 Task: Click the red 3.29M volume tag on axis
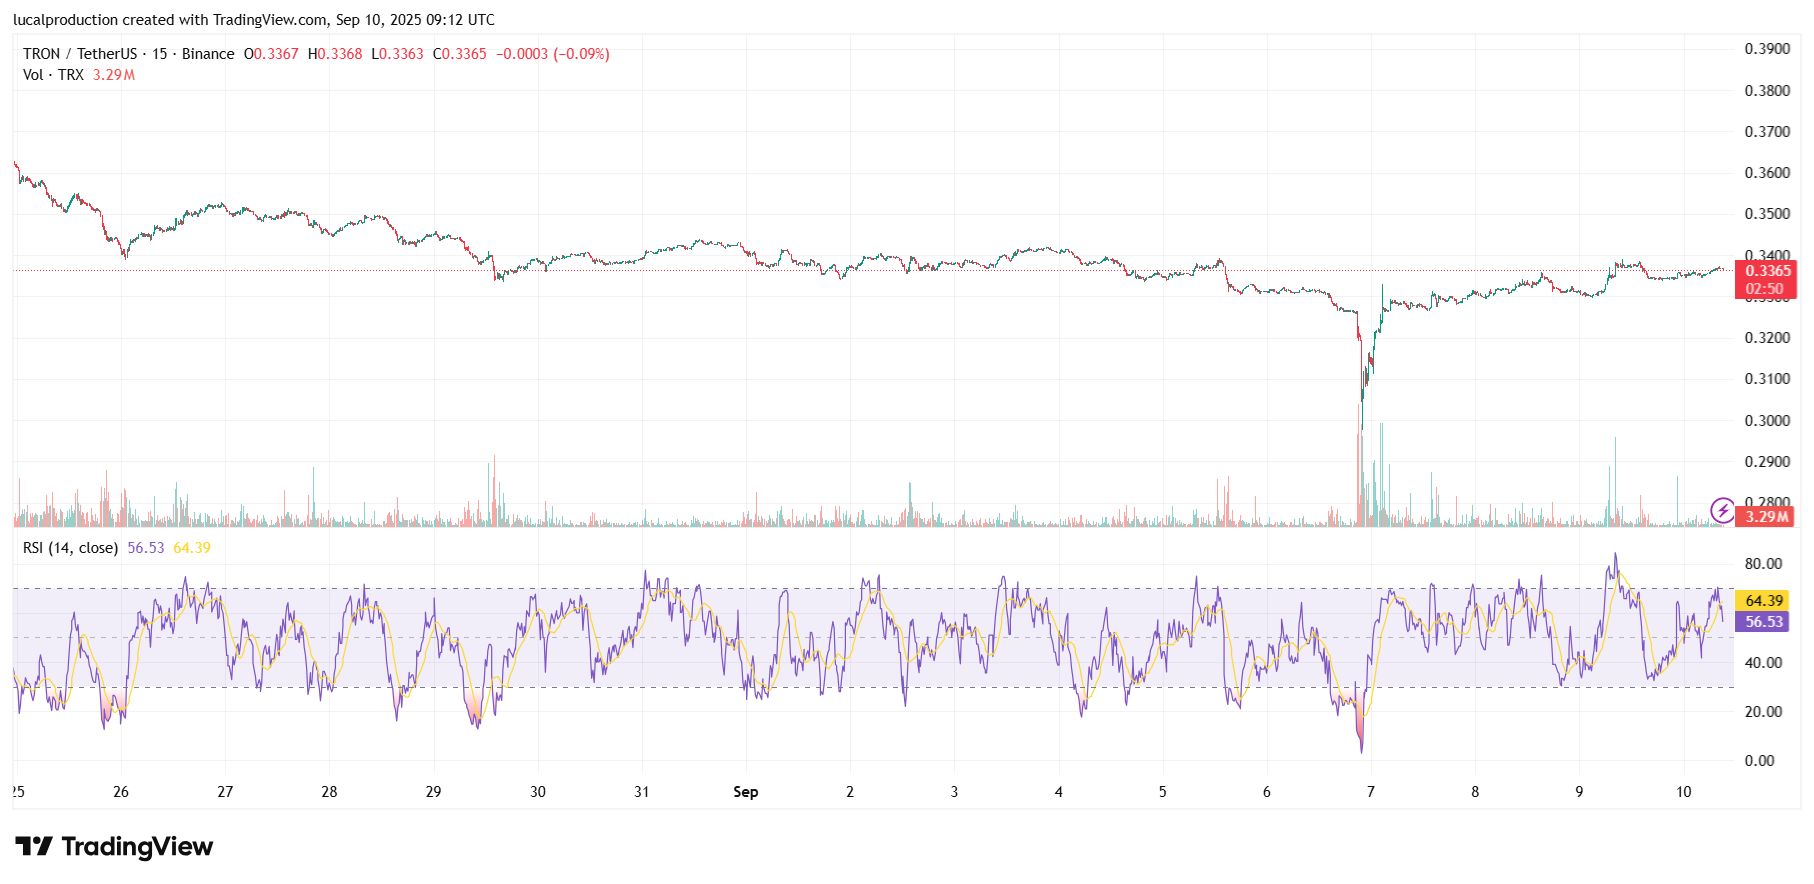click(x=1766, y=517)
